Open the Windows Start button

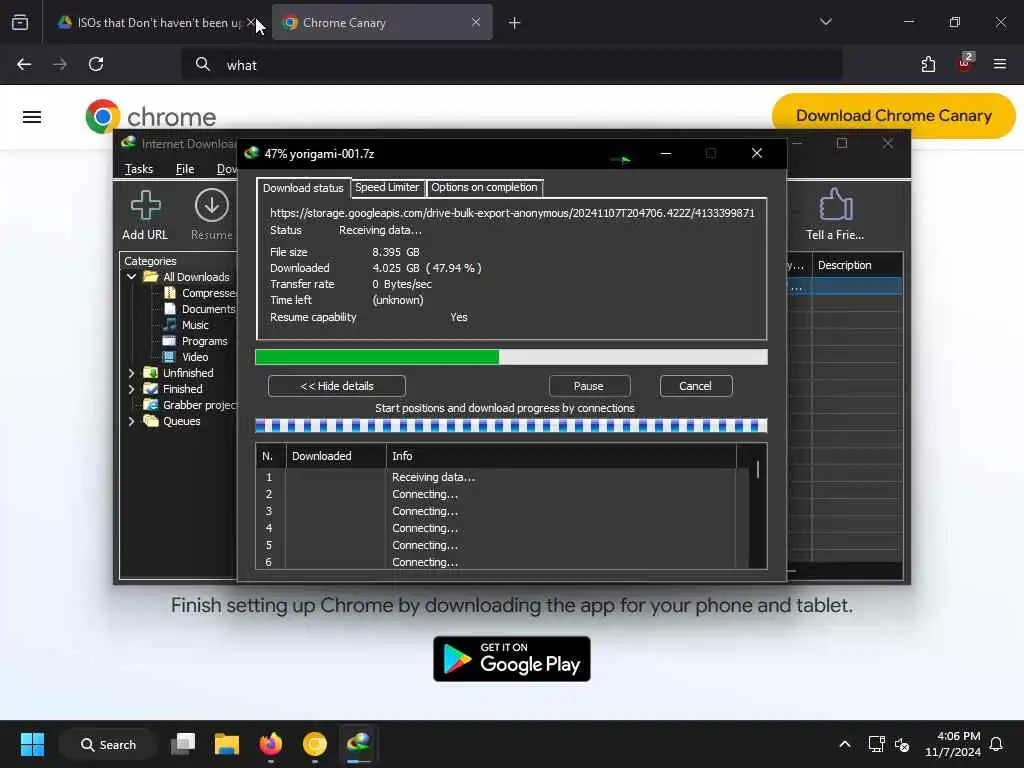[32, 744]
